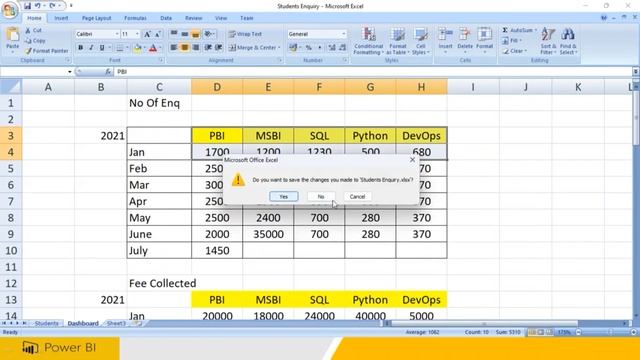The image size is (640, 360).
Task: Increase font size with Grow Font
Action: [x=147, y=34]
